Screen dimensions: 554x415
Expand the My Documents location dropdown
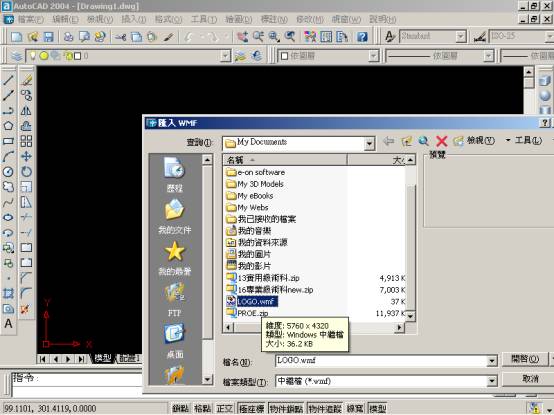click(x=369, y=143)
